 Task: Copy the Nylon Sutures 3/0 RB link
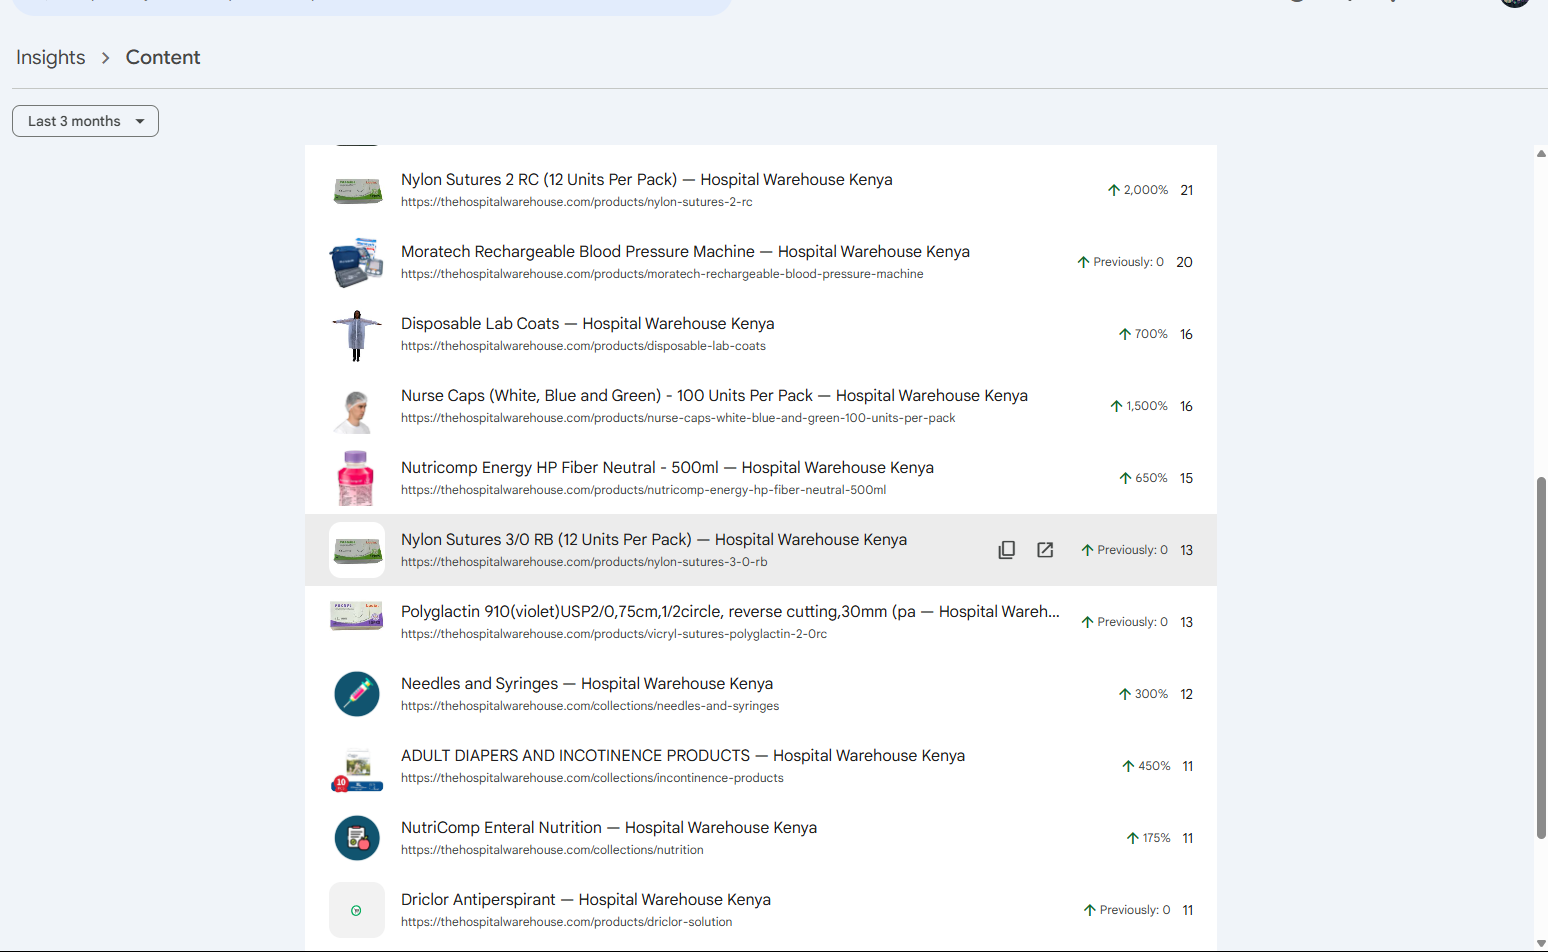click(x=1007, y=550)
